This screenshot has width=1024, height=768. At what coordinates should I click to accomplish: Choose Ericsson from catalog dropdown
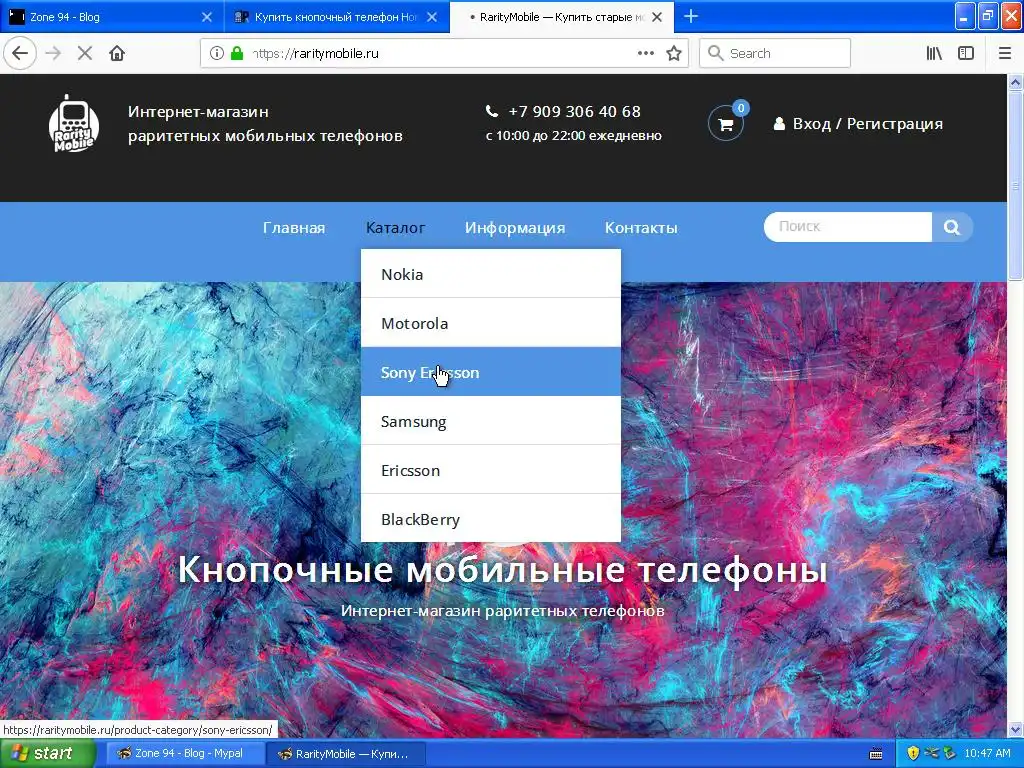click(x=491, y=470)
